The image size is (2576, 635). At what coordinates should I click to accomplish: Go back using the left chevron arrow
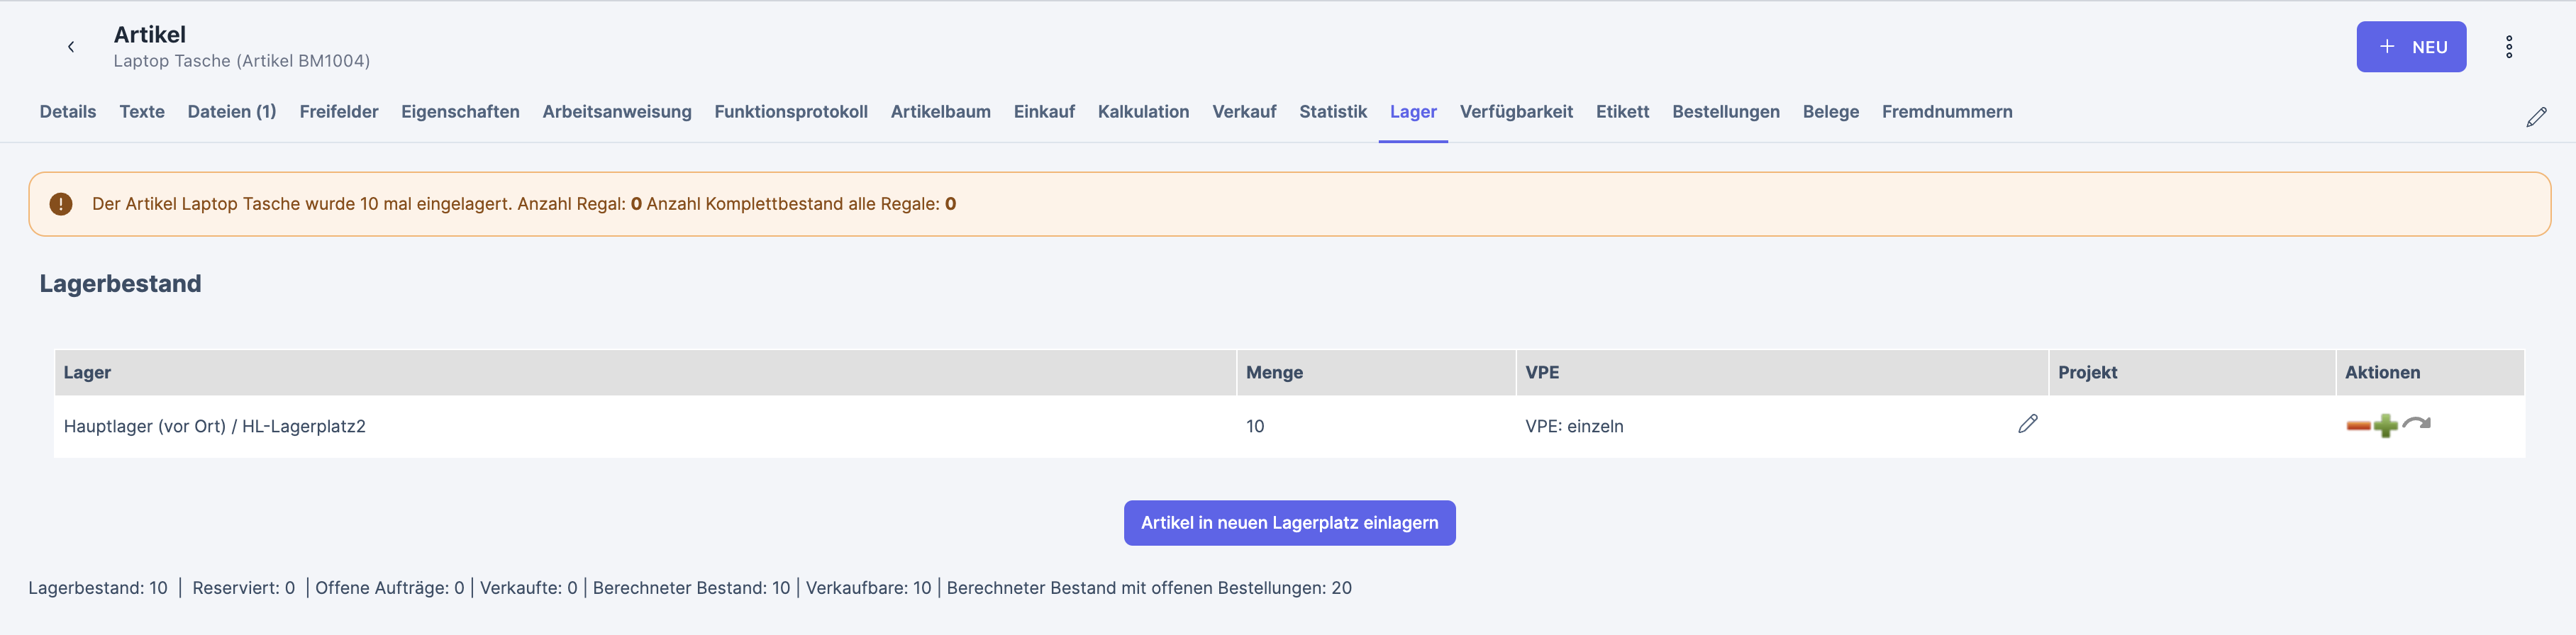point(71,47)
